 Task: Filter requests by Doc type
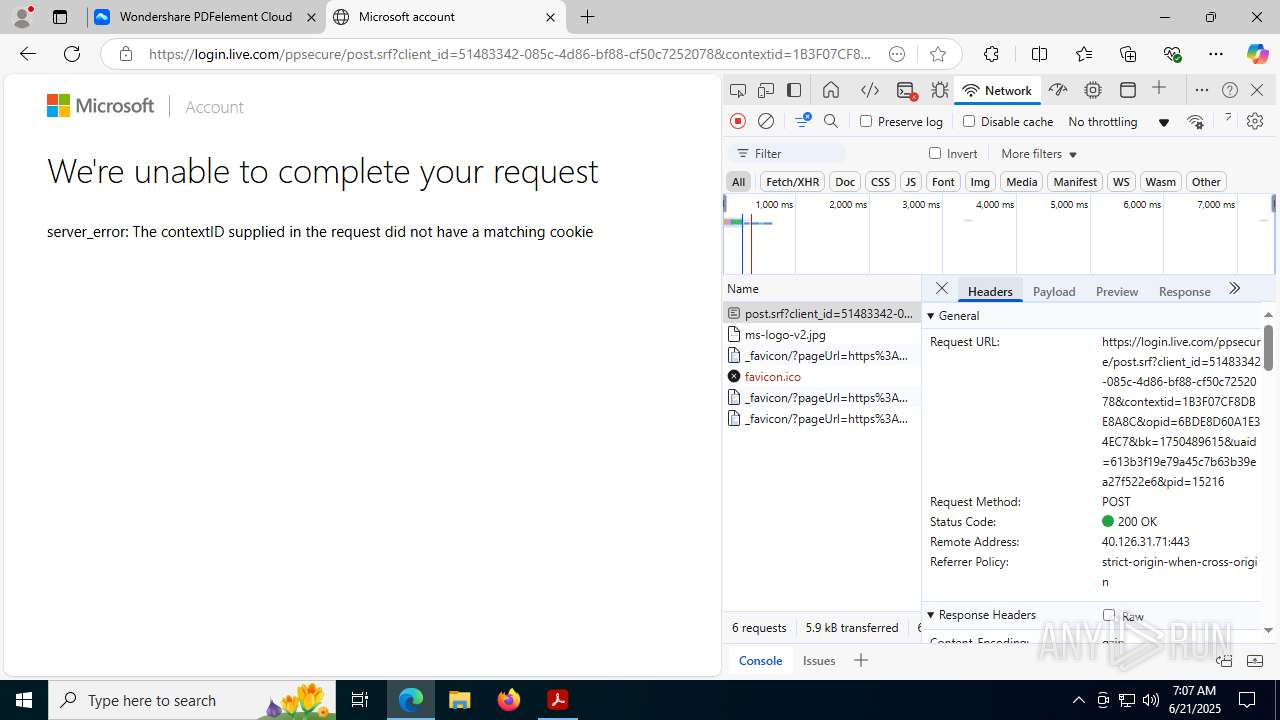tap(845, 181)
